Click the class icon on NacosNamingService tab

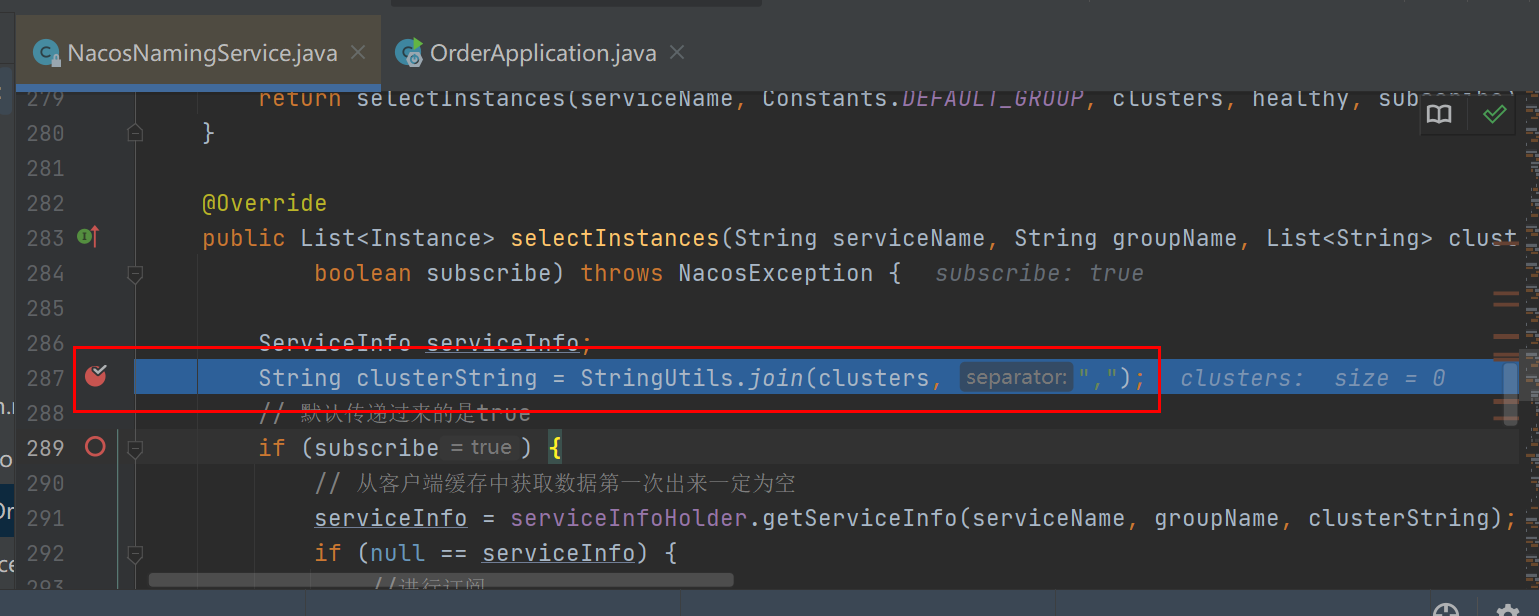coord(46,53)
